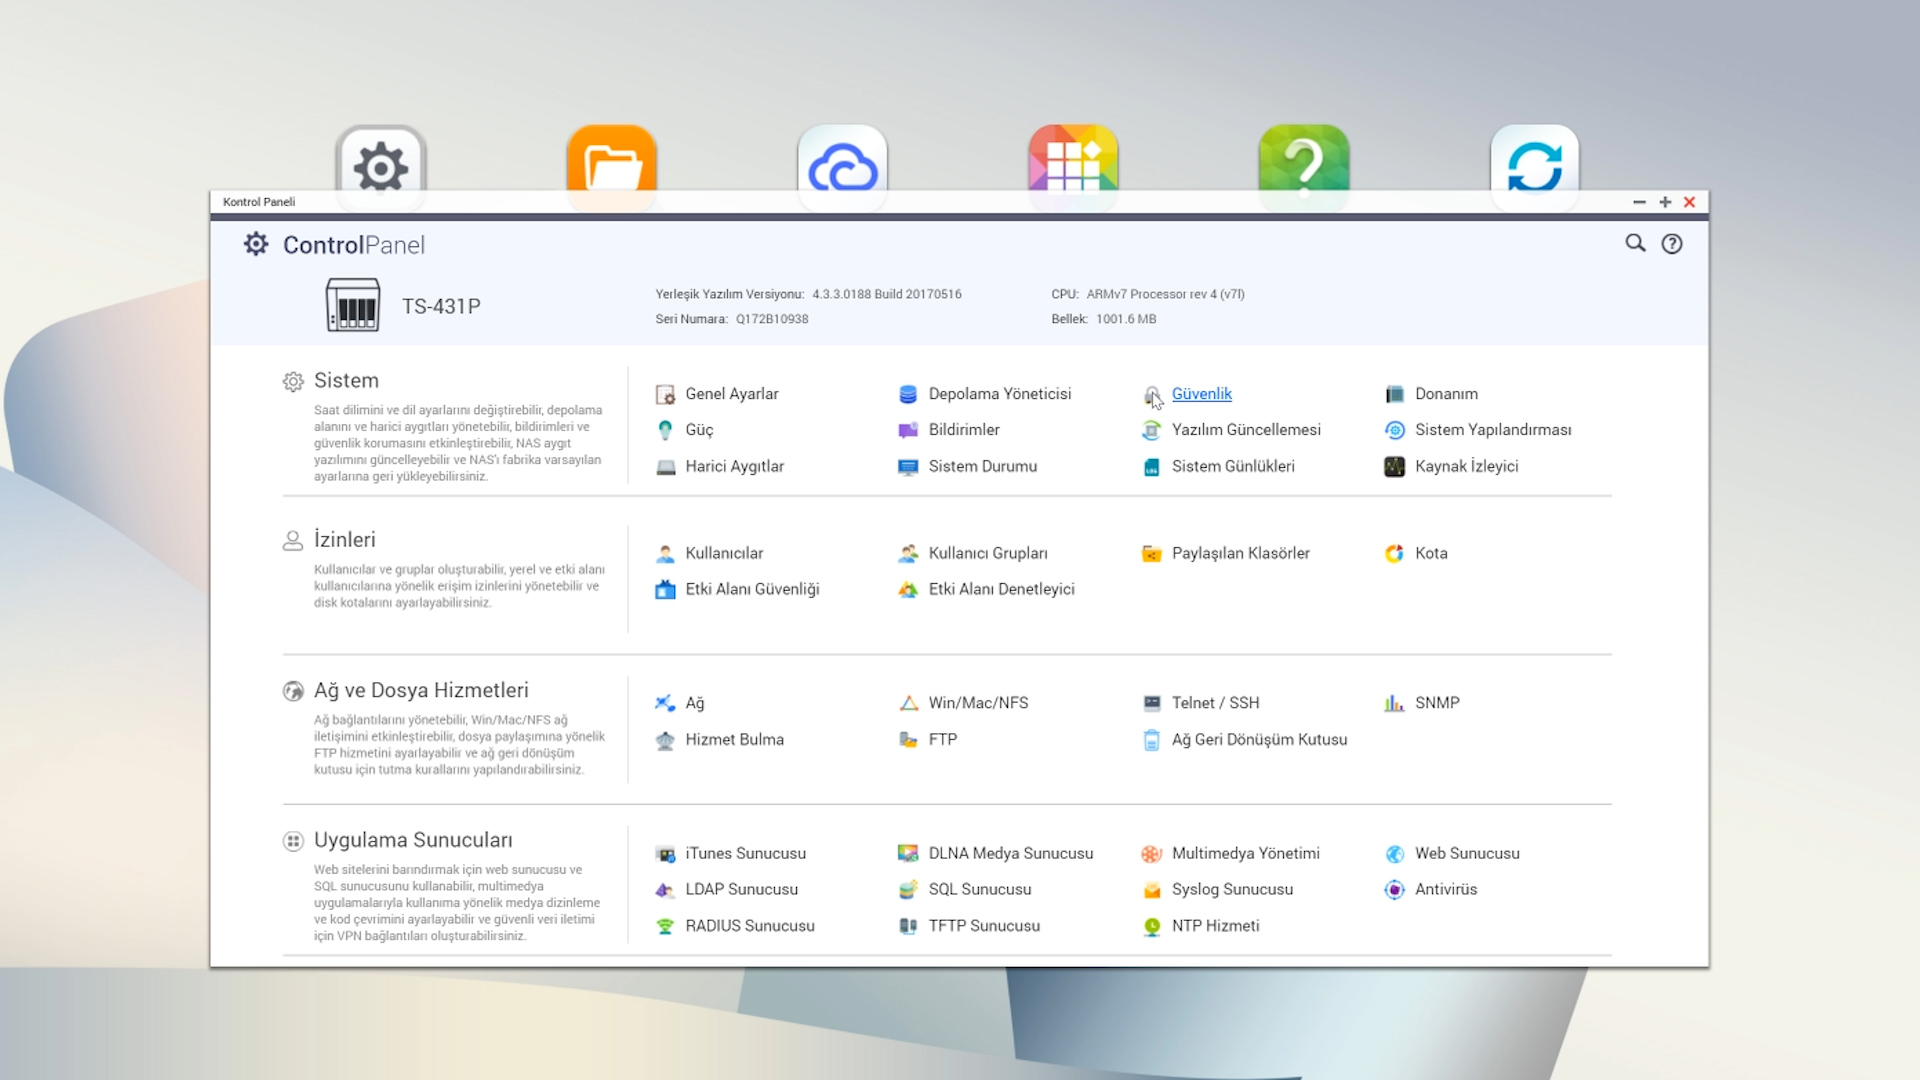Open the Donanım hardware icon
The width and height of the screenshot is (1920, 1080).
1394,394
